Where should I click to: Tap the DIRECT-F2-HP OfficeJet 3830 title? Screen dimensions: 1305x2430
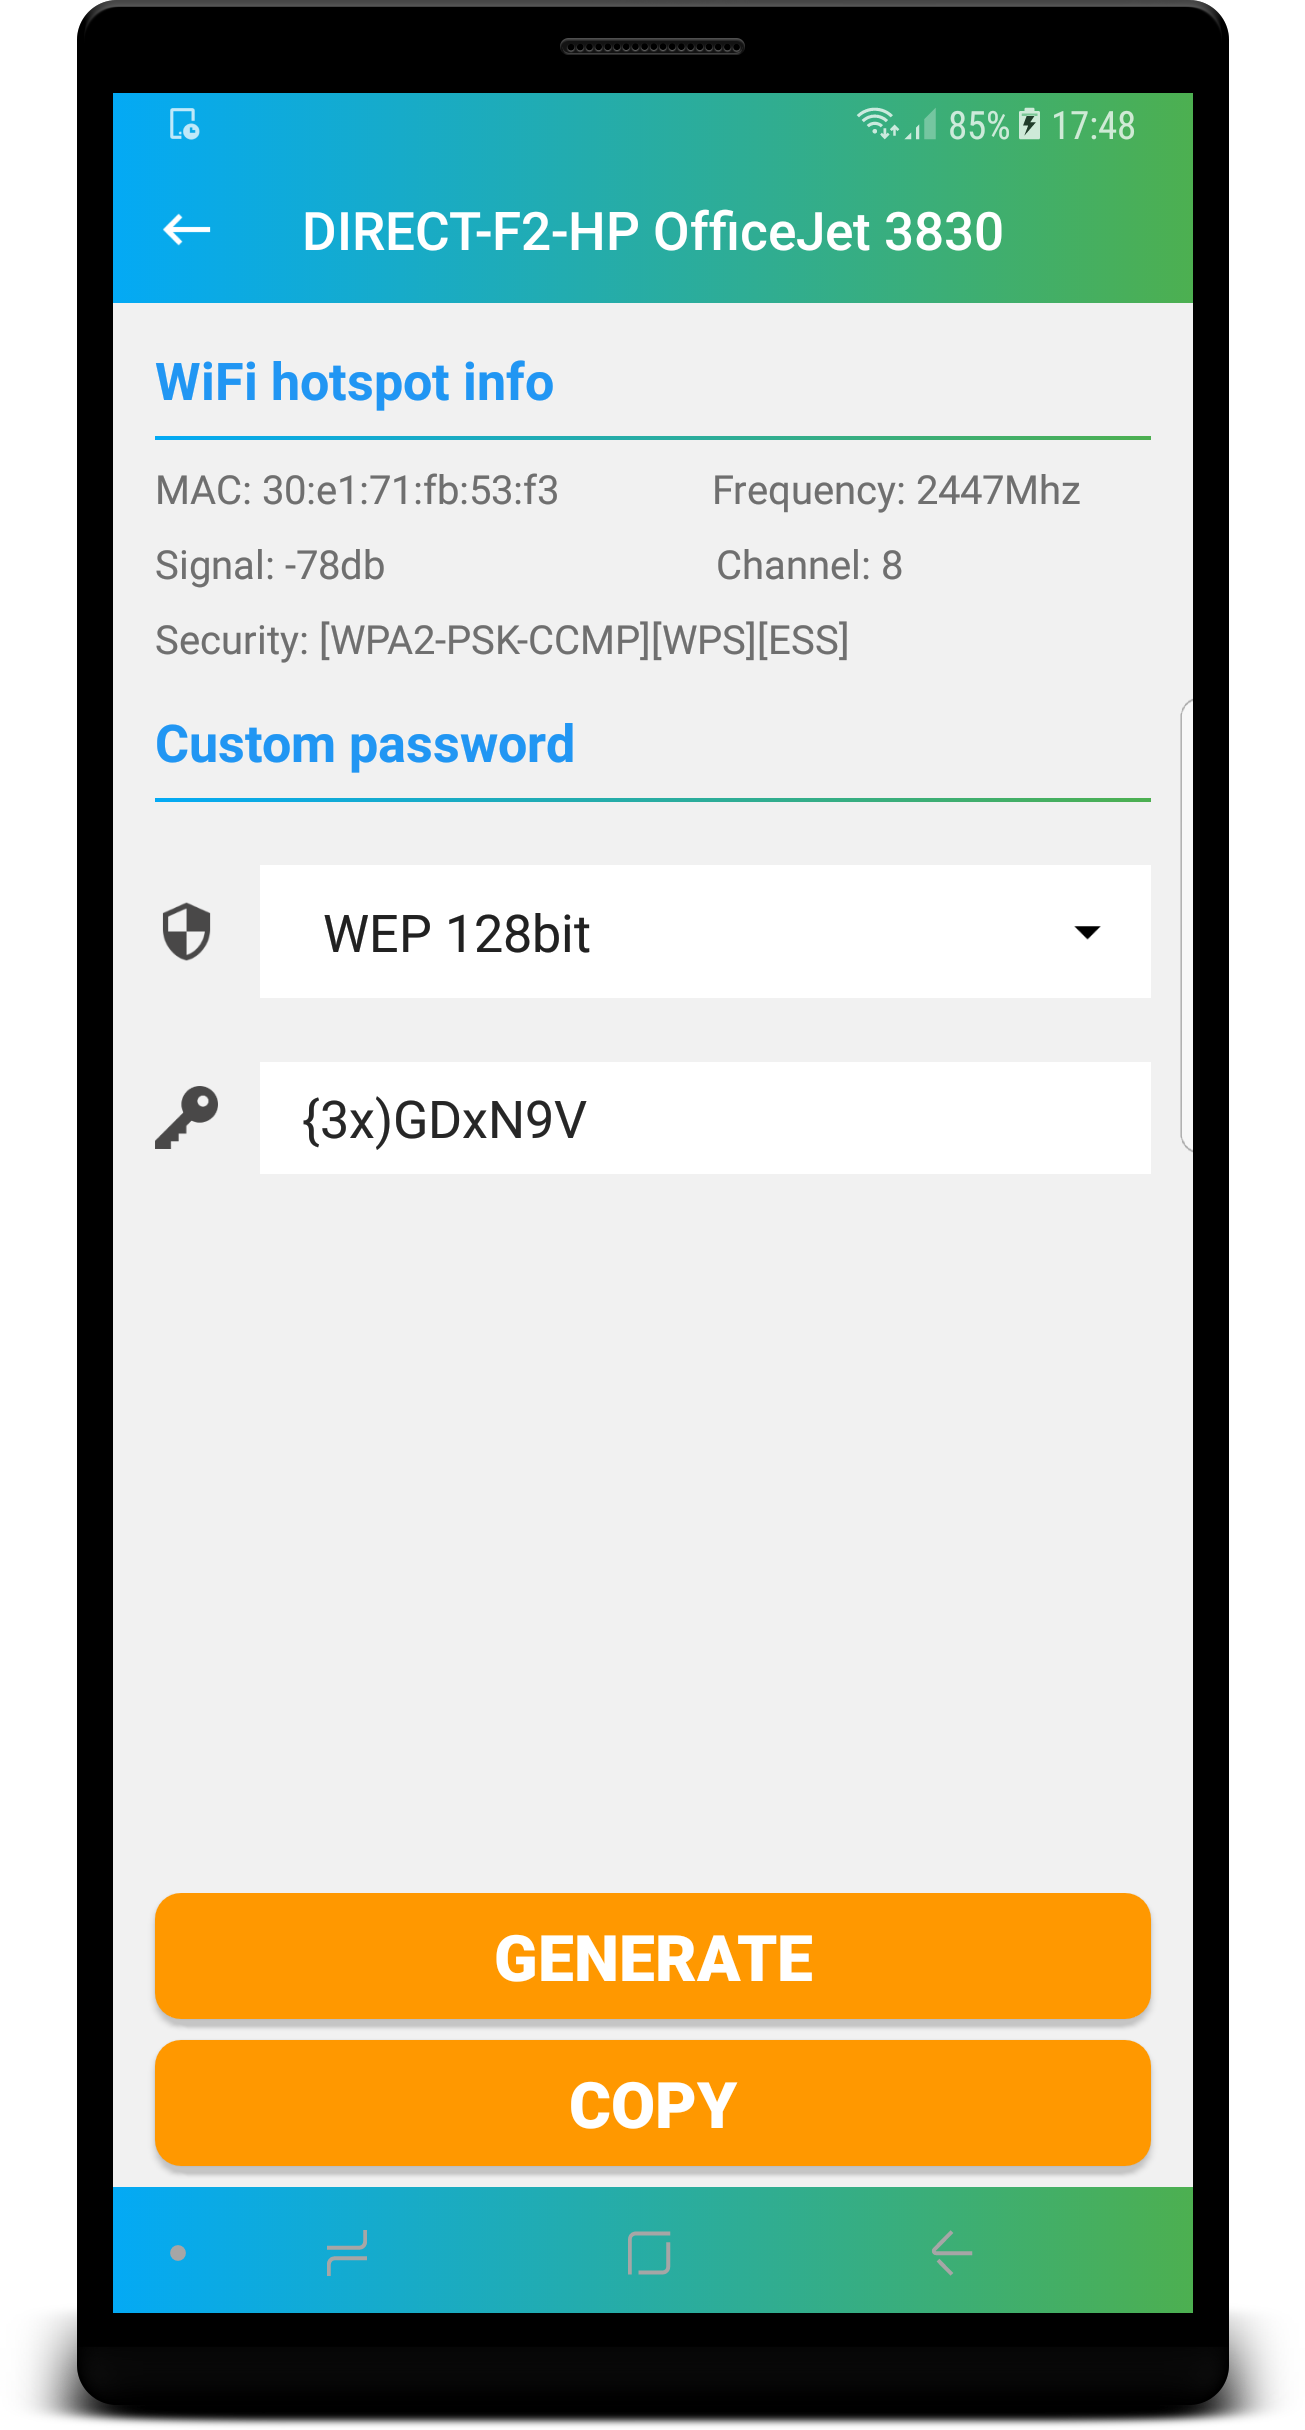click(652, 231)
